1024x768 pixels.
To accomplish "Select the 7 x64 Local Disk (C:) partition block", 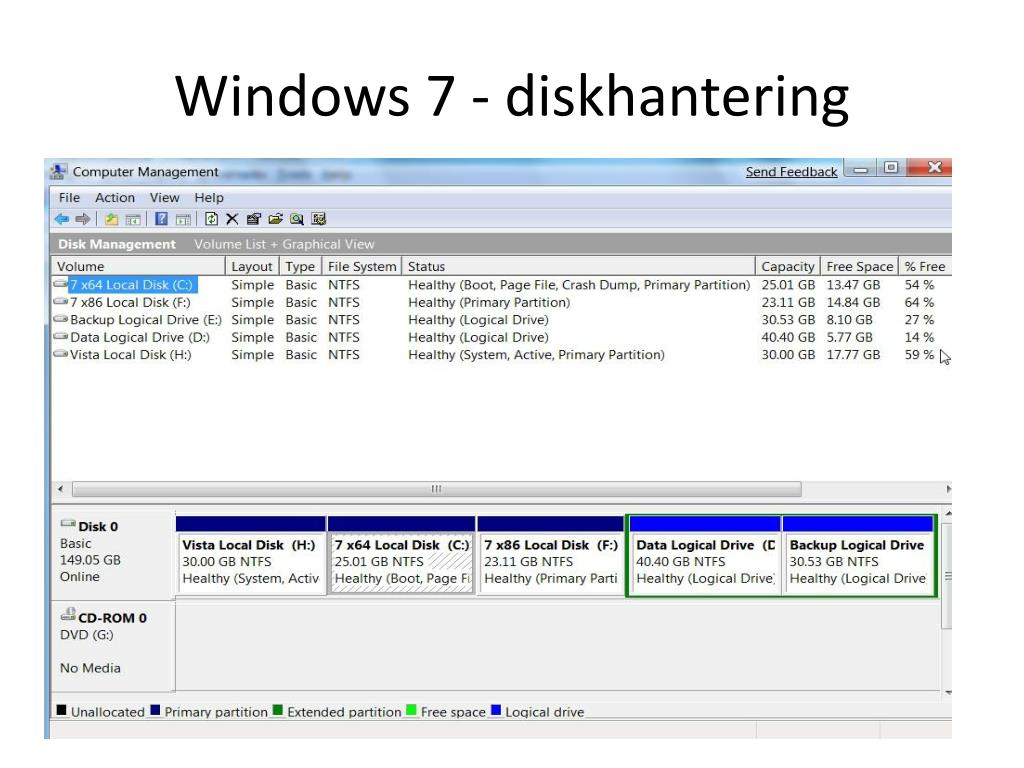I will pyautogui.click(x=401, y=555).
